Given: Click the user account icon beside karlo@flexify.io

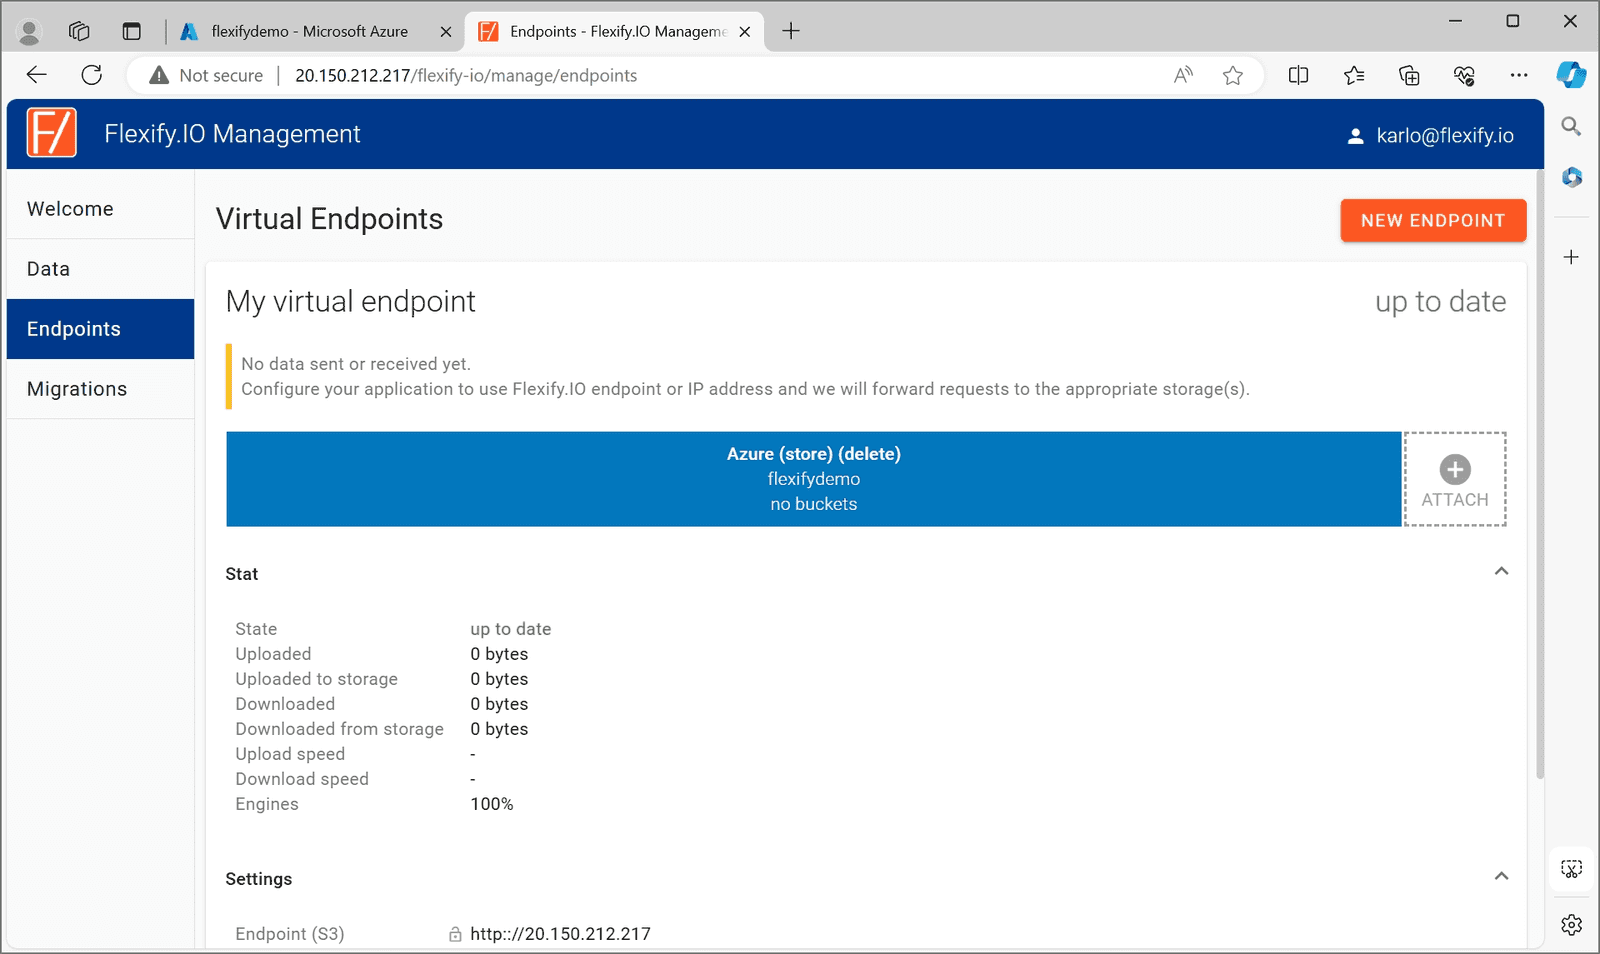Looking at the screenshot, I should point(1356,134).
